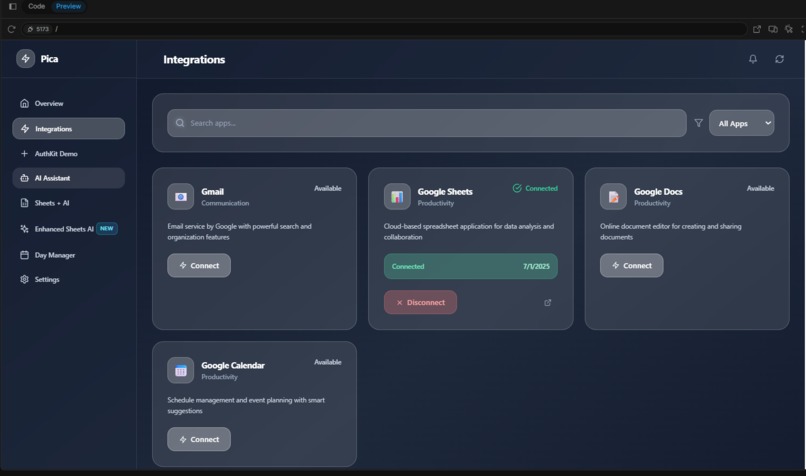Viewport: 806px width, 476px height.
Task: Open Day Manager in the sidebar
Action: point(68,255)
